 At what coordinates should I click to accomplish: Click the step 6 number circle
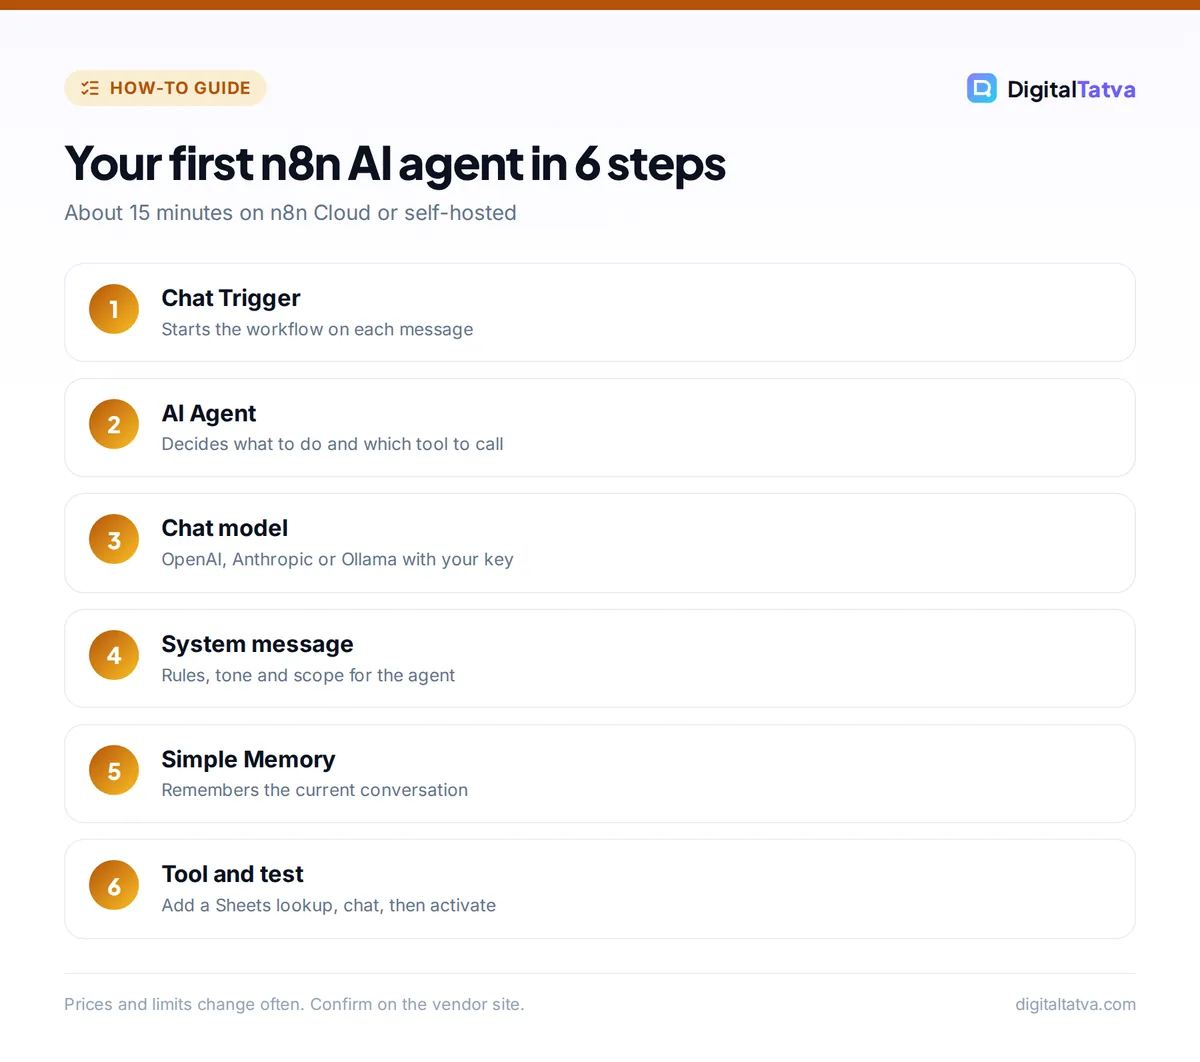(114, 885)
